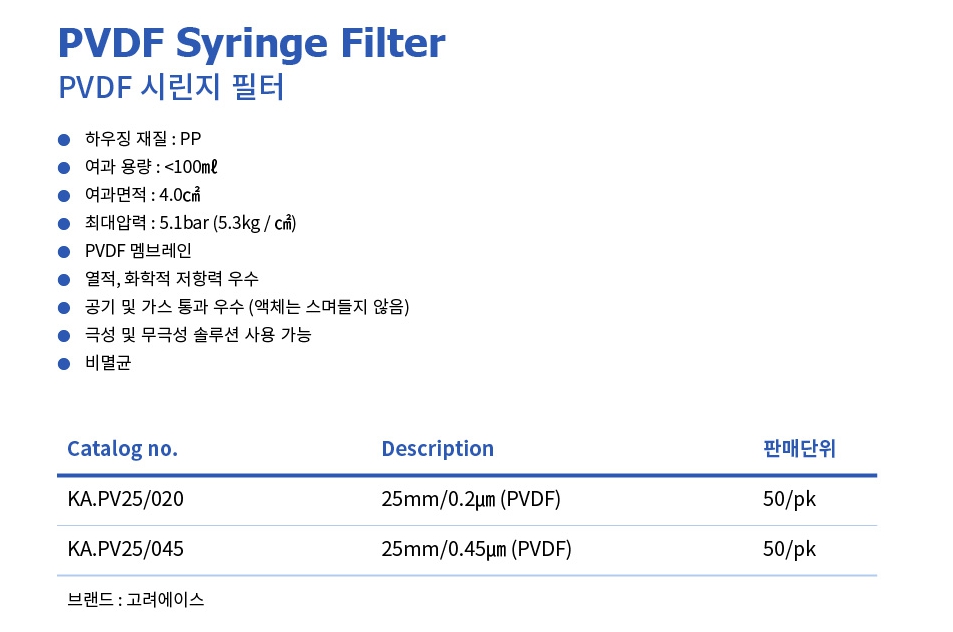Click the 판매단위 column header
953x632 pixels.
(x=799, y=449)
